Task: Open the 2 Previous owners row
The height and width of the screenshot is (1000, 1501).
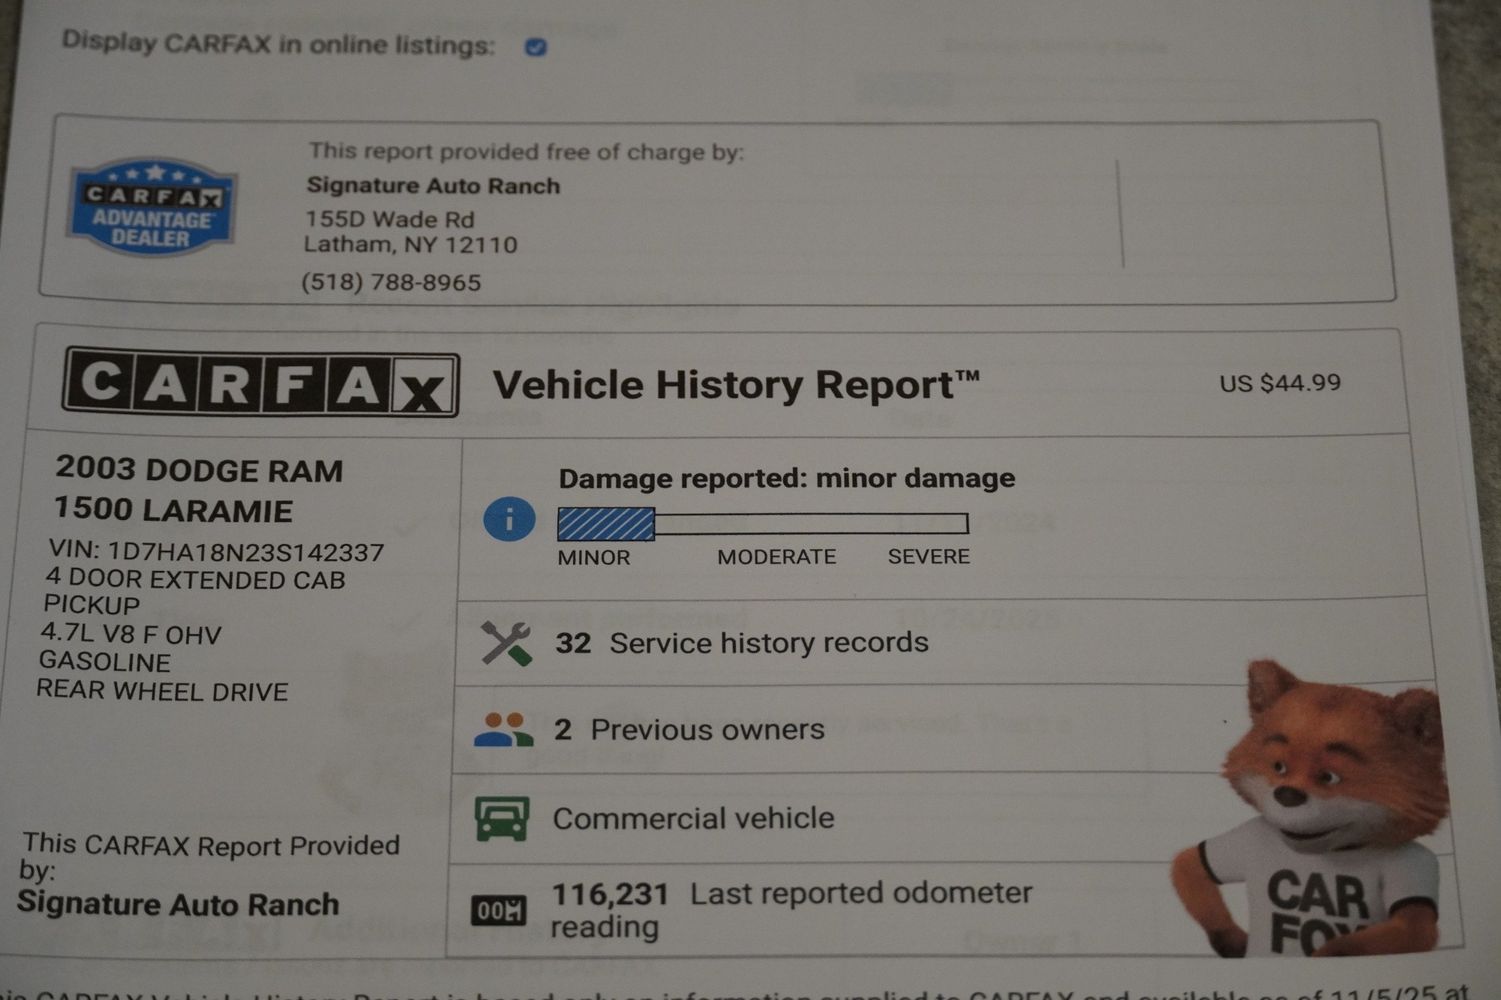Action: coord(689,730)
